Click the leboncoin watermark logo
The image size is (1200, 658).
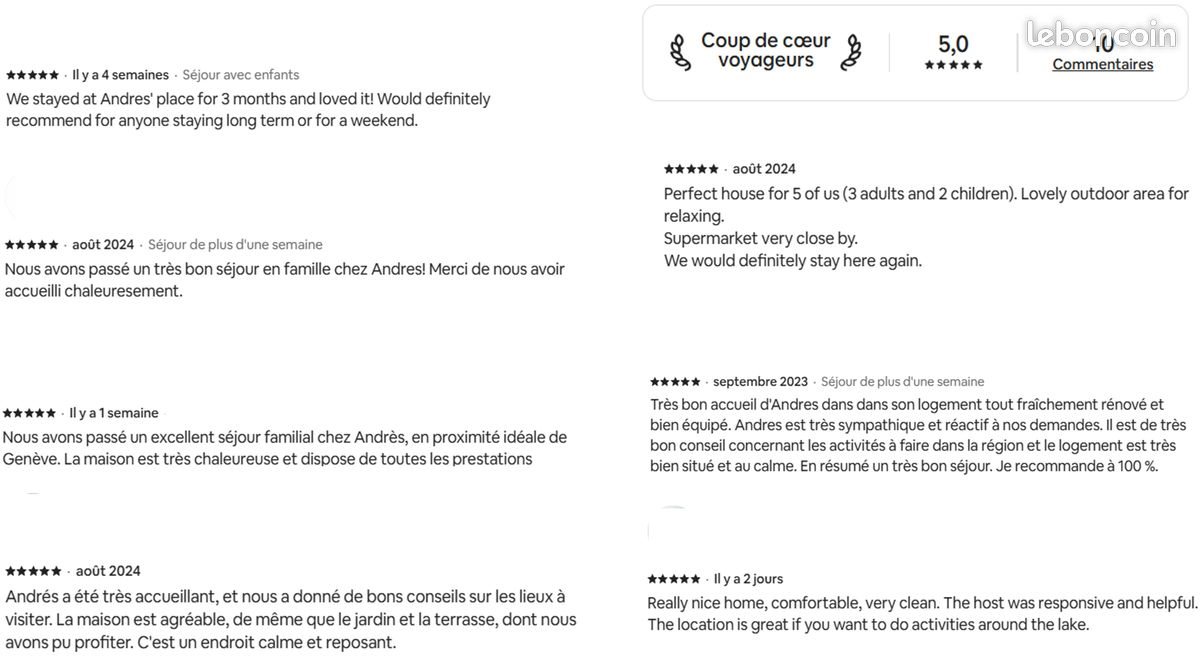pyautogui.click(x=1101, y=34)
